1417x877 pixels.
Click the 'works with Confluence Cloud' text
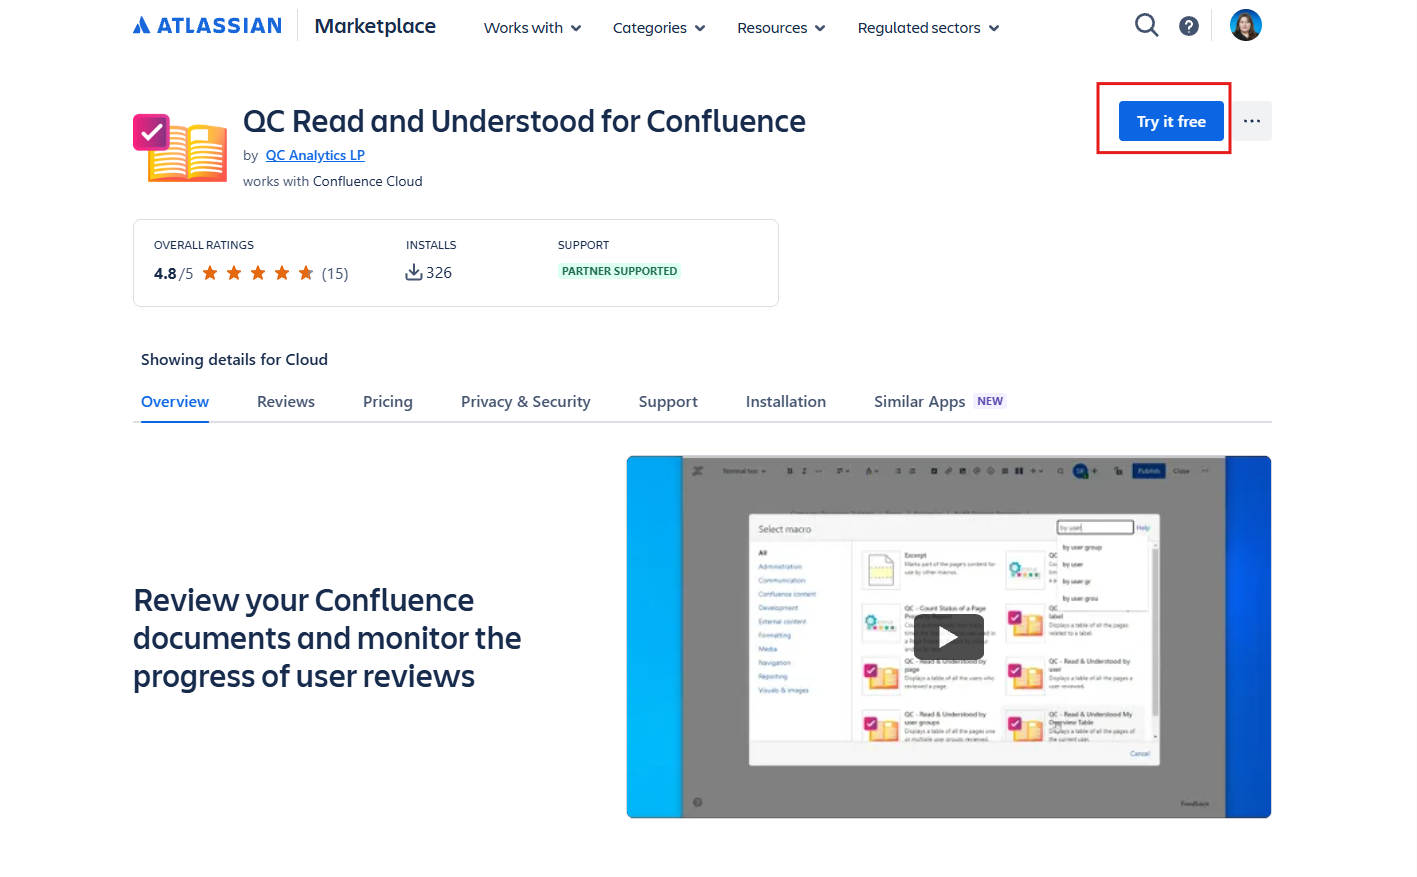333,181
